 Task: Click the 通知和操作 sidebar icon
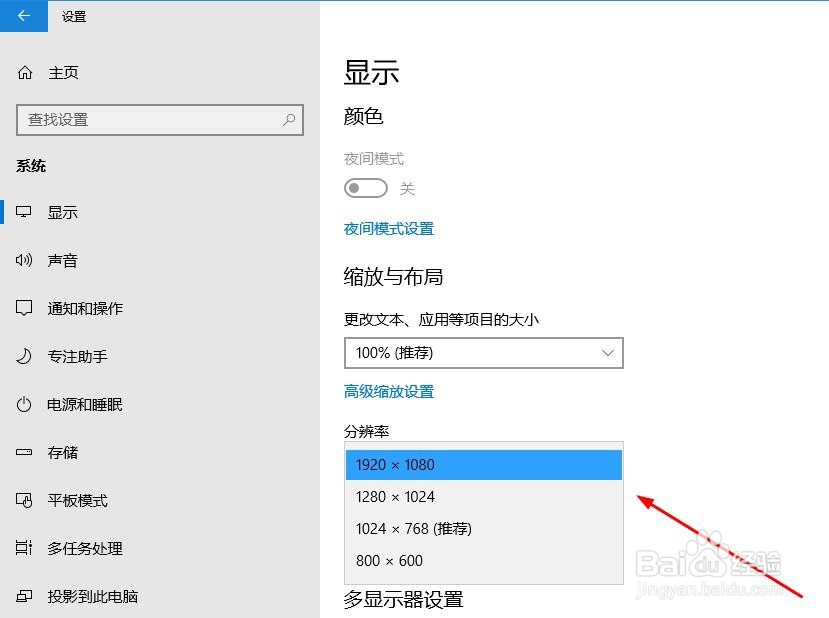tap(24, 308)
